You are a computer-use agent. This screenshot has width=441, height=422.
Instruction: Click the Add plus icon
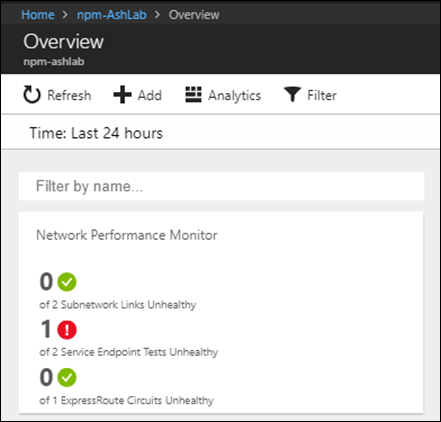(122, 95)
